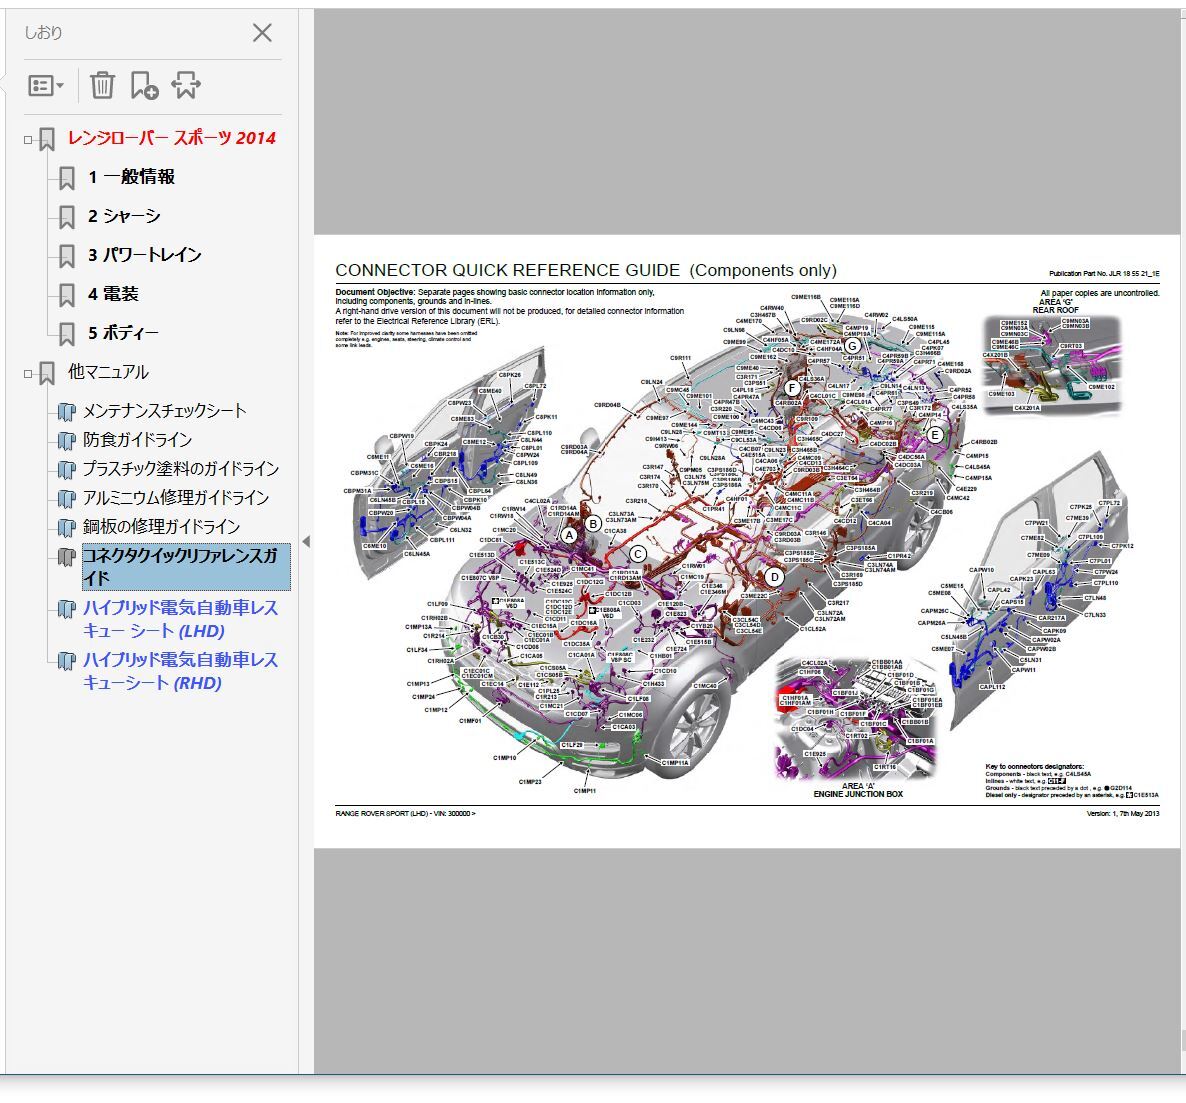The width and height of the screenshot is (1186, 1103).
Task: Open メンテナンスチェックシート bookmark
Action: tap(165, 411)
